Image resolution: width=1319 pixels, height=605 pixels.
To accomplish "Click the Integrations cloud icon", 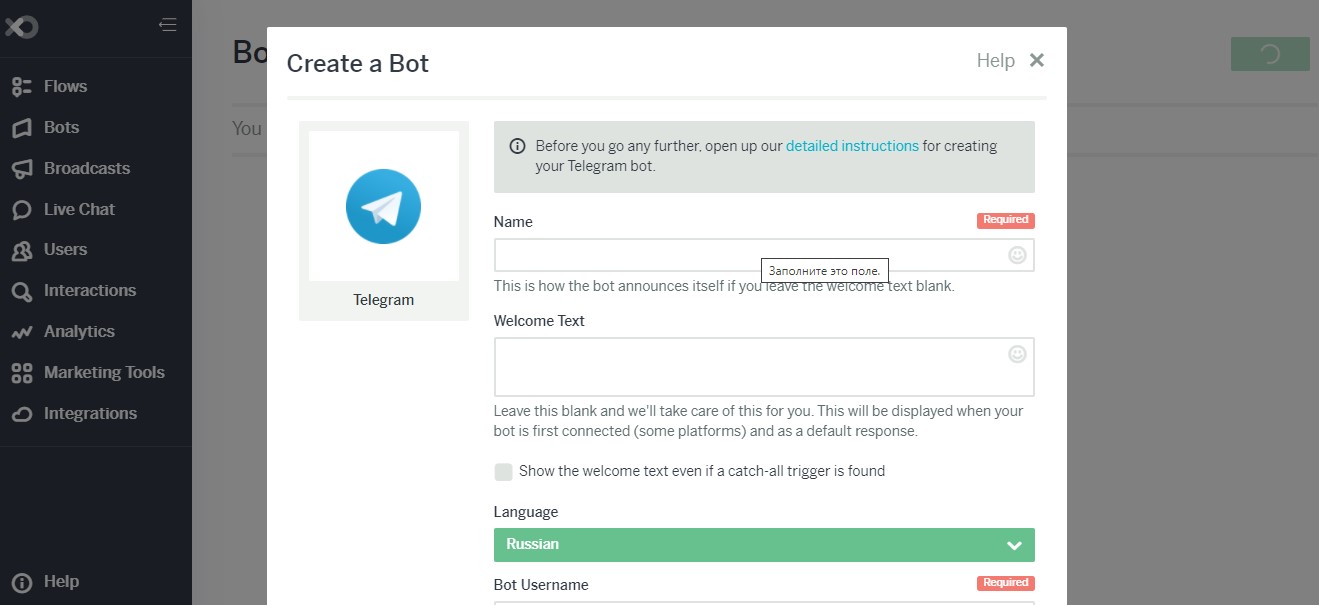I will click(x=22, y=414).
